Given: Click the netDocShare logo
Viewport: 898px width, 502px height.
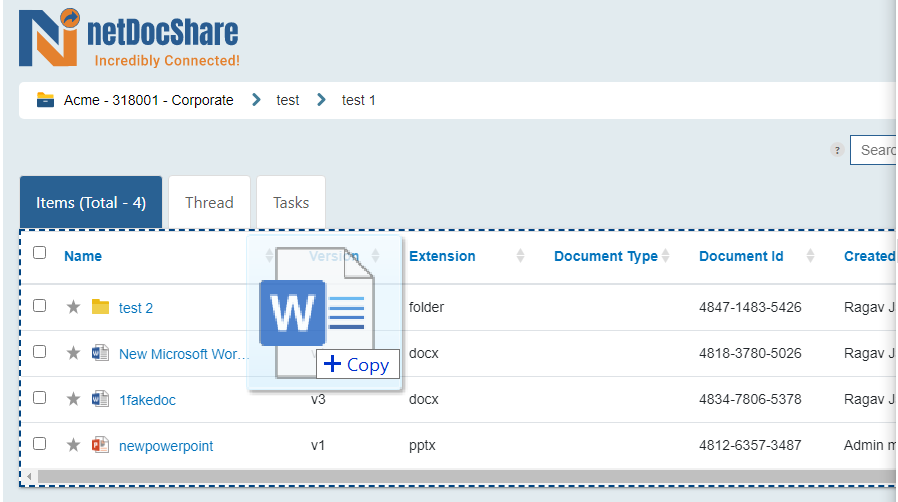Looking at the screenshot, I should pos(129,38).
